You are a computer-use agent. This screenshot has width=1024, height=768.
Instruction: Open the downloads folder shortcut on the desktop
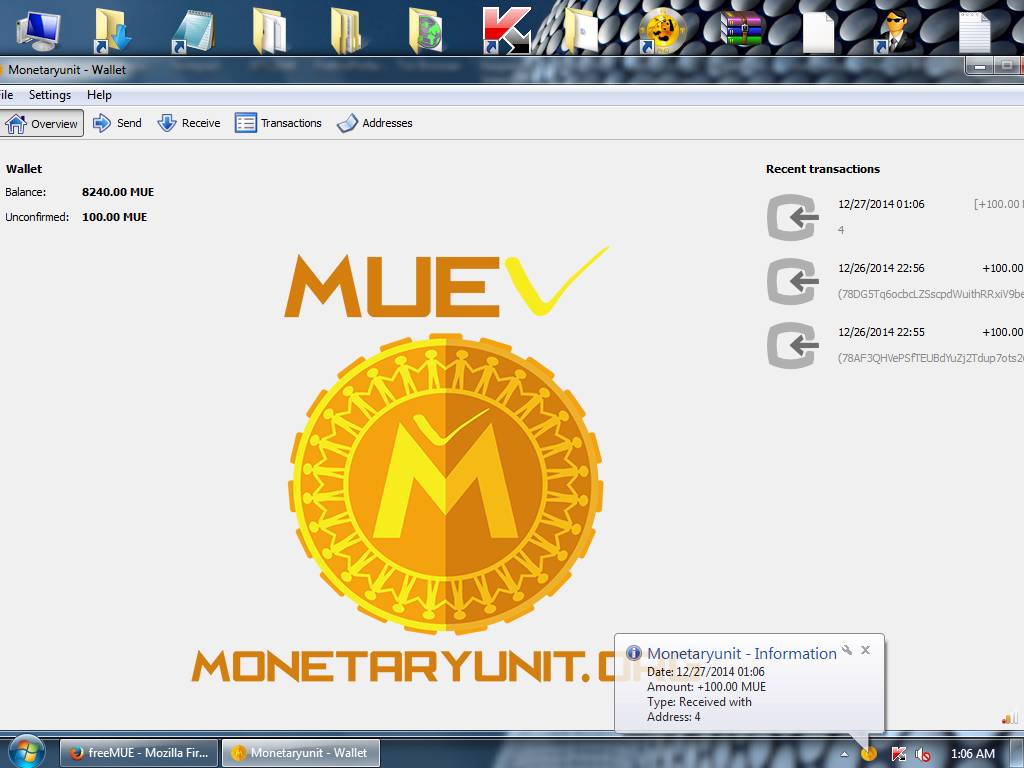112,30
